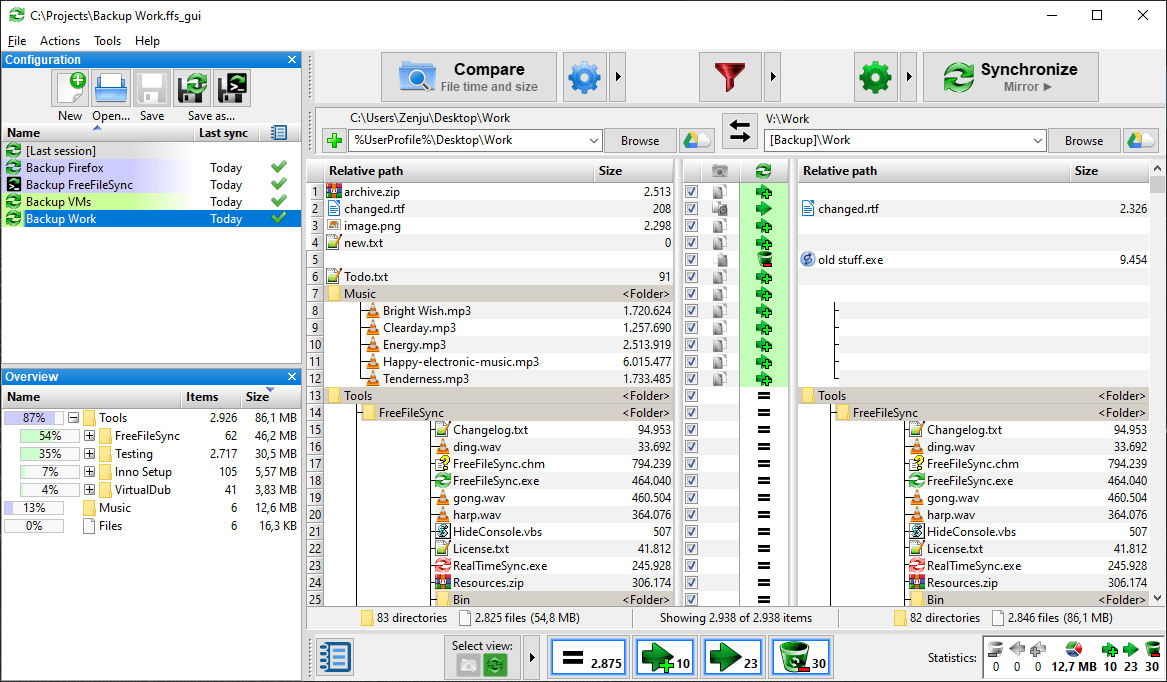1167x682 pixels.
Task: Open the left folder path dropdown
Action: [593, 141]
